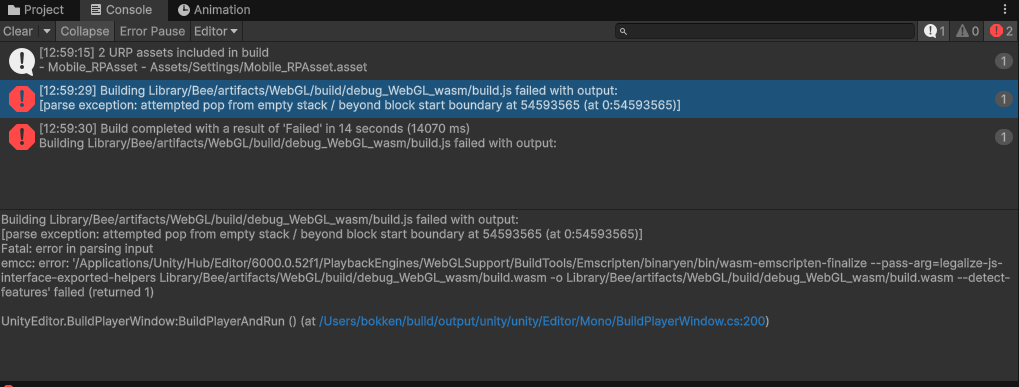
Task: Select the URP assets info log entry
Action: (510, 61)
